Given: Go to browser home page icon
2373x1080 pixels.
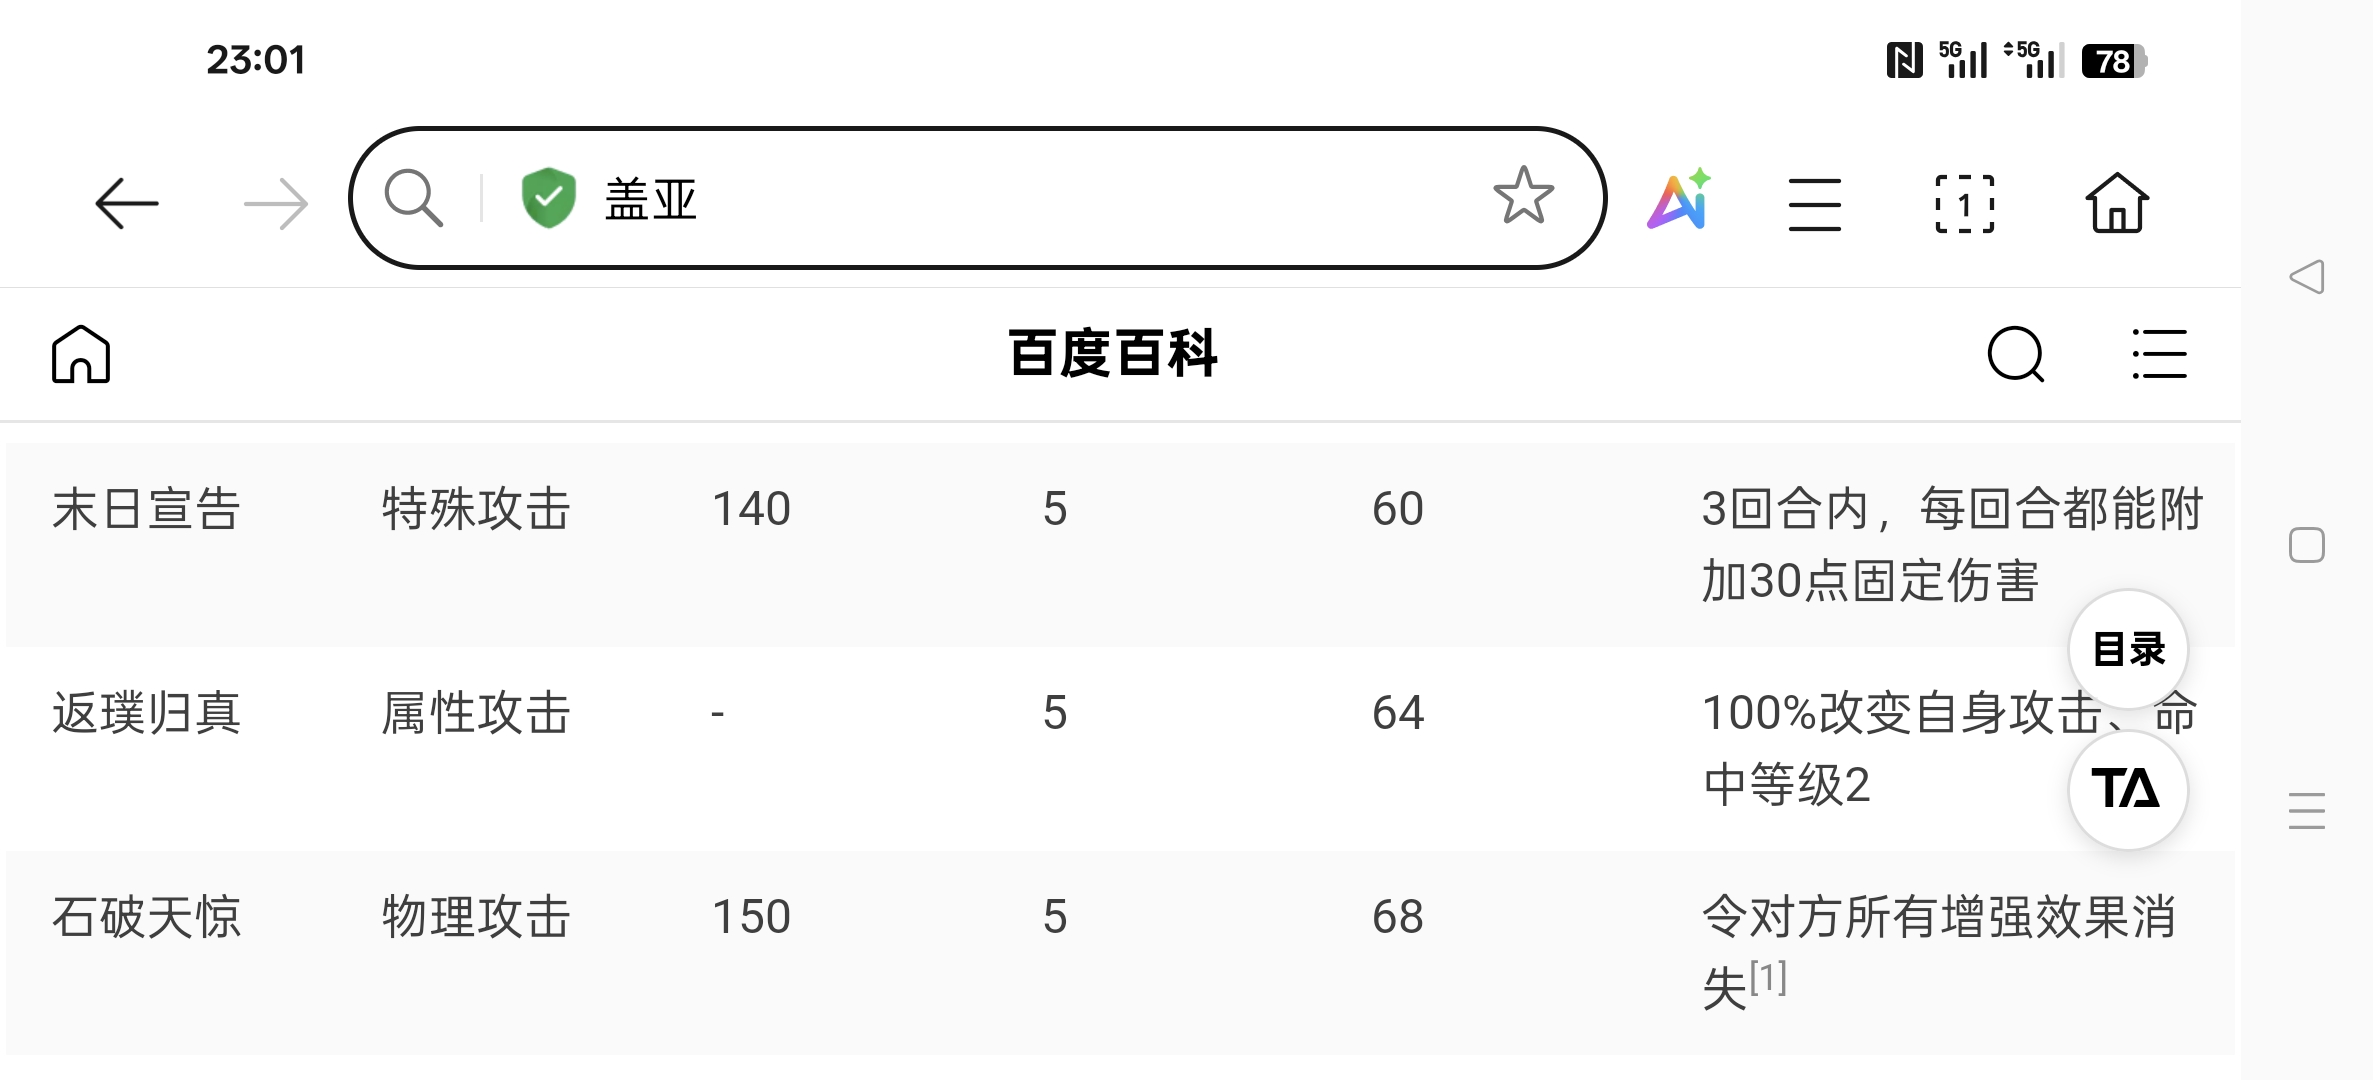Looking at the screenshot, I should click(2116, 203).
